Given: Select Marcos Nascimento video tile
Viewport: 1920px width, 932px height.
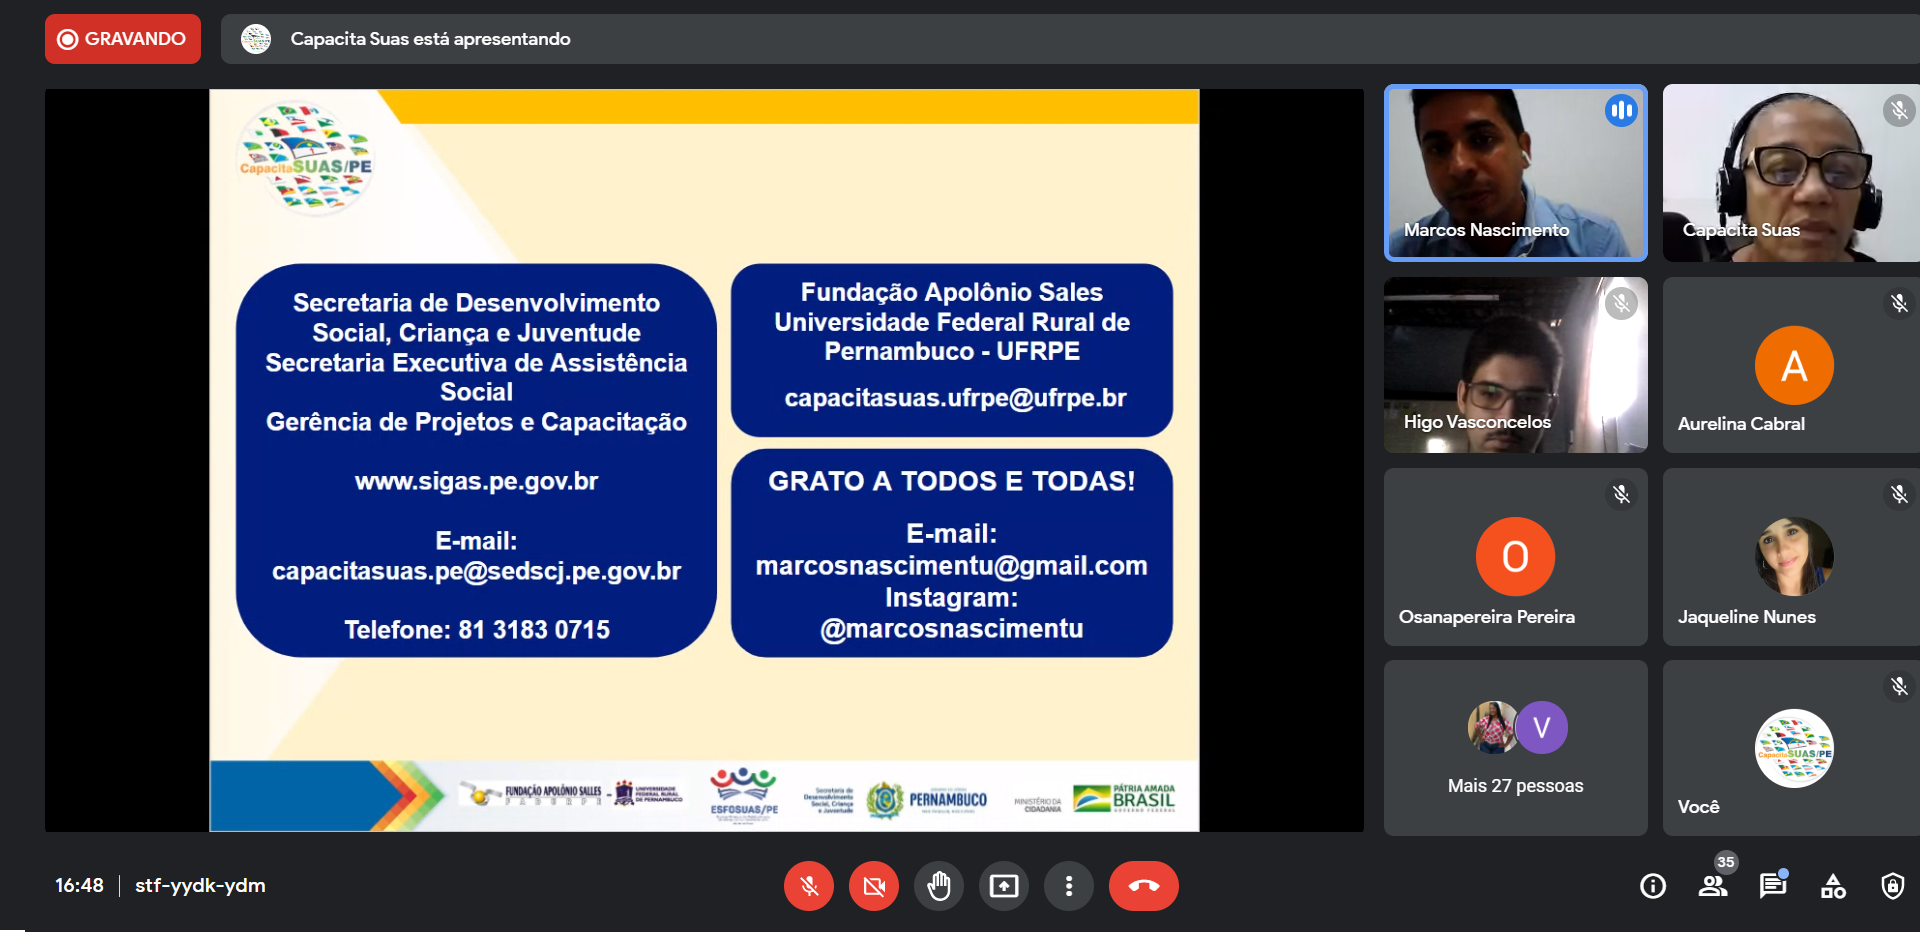Looking at the screenshot, I should [1515, 173].
